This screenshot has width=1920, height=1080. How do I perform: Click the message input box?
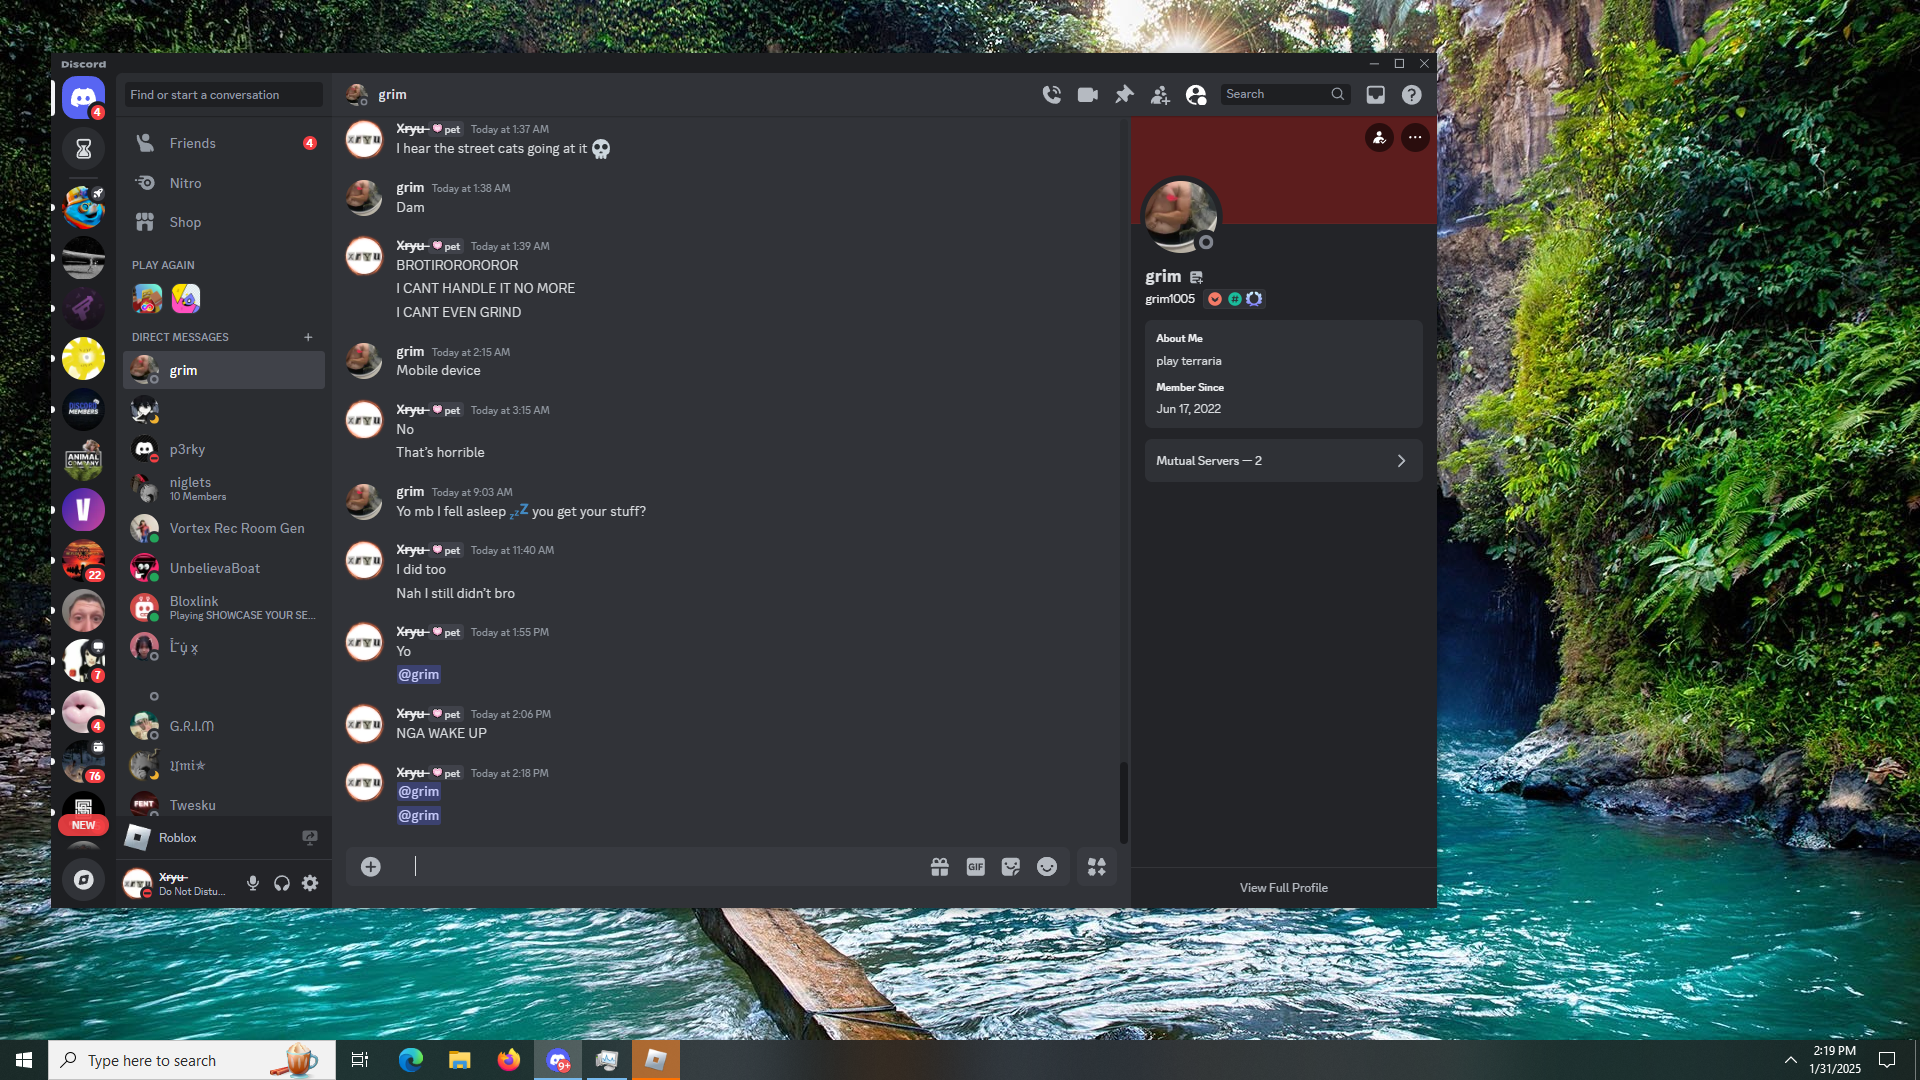point(660,866)
